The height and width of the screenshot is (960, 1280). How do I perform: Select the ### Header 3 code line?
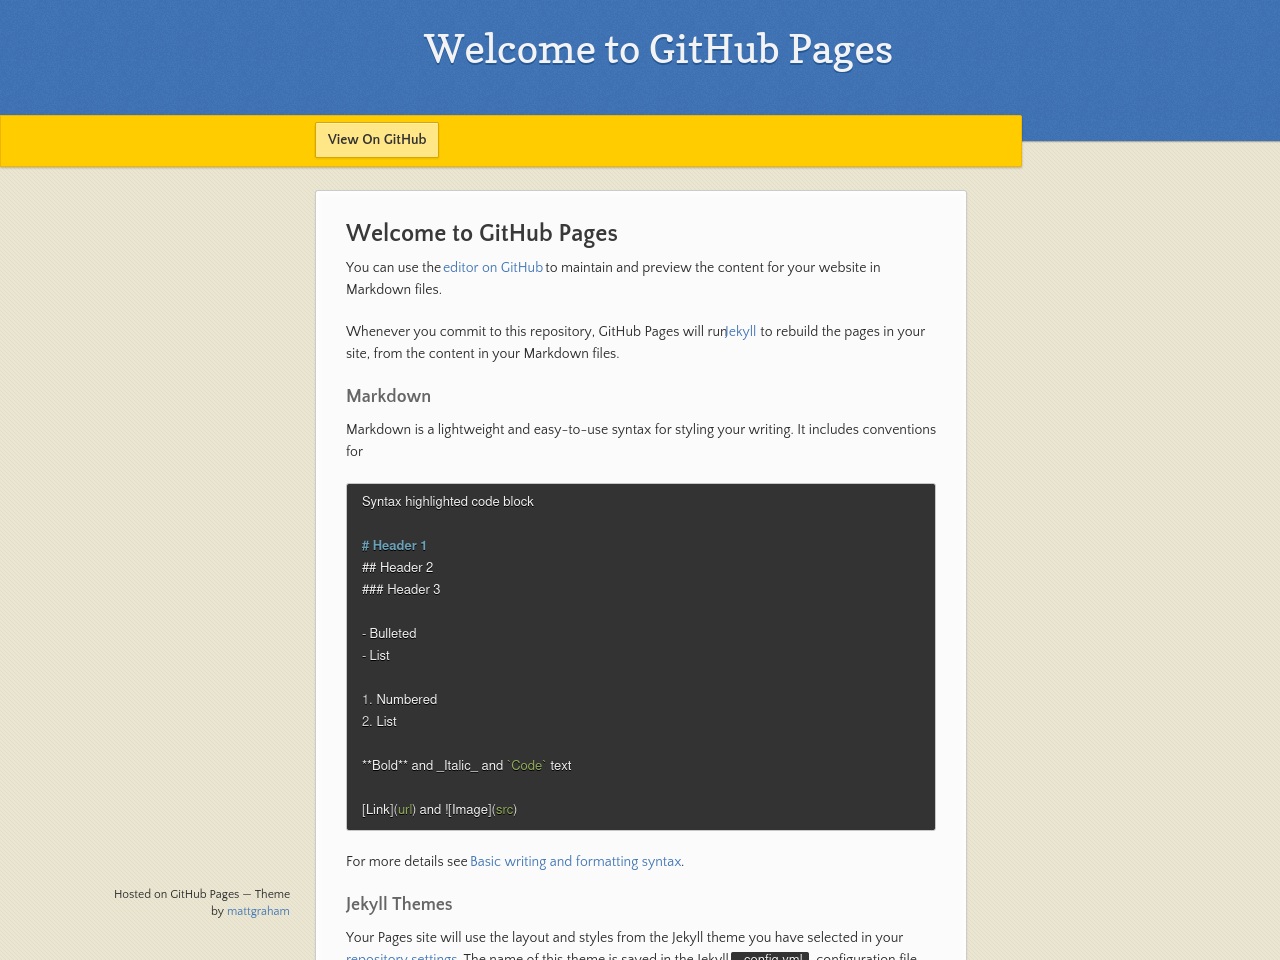click(401, 590)
